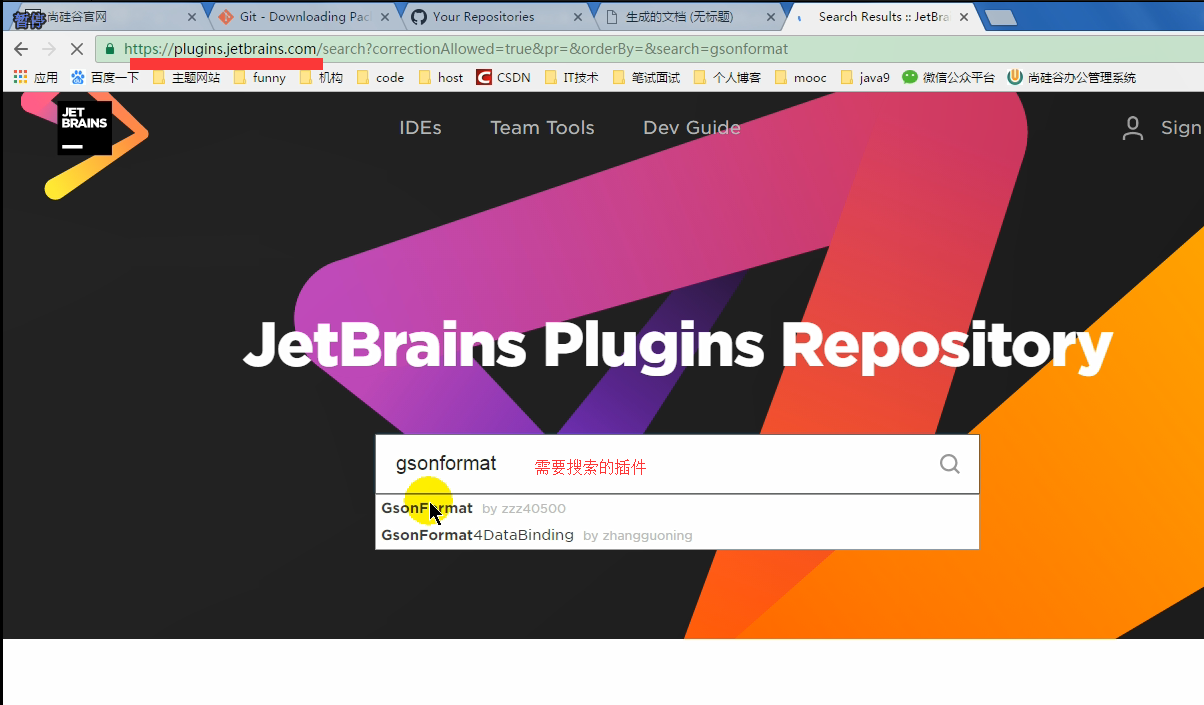Close the 生成的文档 tab
Image resolution: width=1204 pixels, height=705 pixels.
[772, 17]
